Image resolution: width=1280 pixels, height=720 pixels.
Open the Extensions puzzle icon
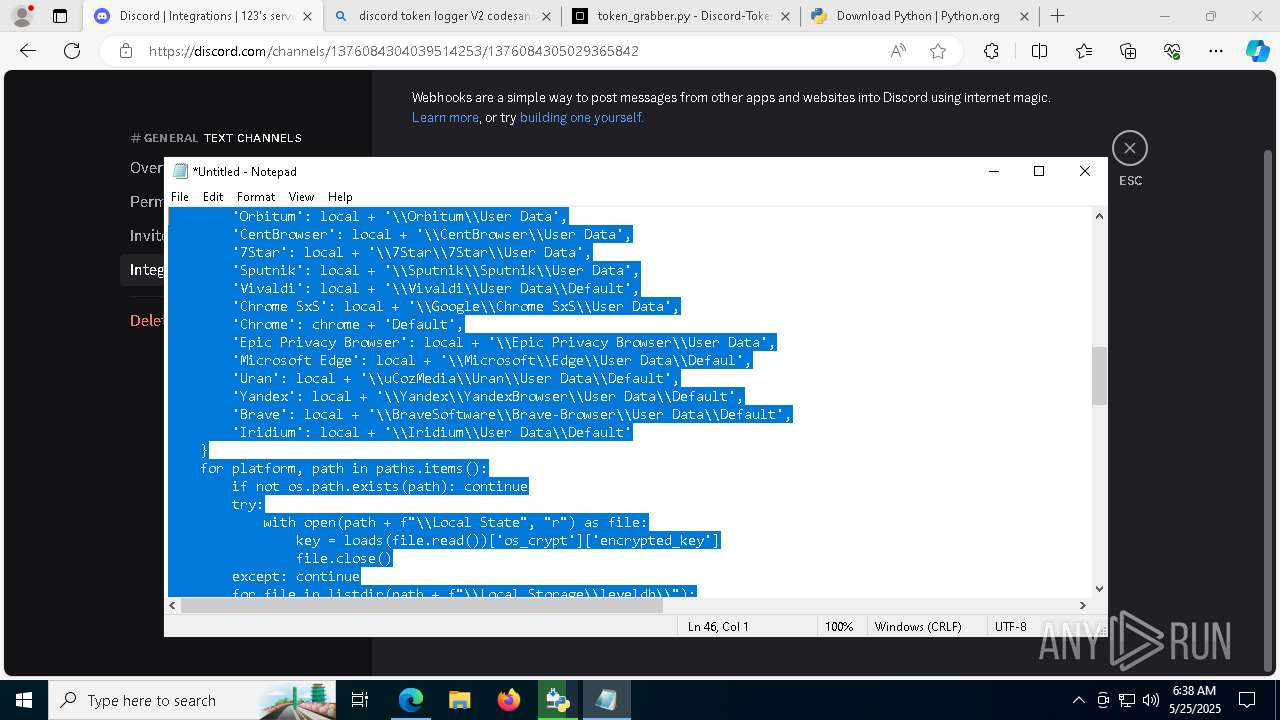point(991,51)
